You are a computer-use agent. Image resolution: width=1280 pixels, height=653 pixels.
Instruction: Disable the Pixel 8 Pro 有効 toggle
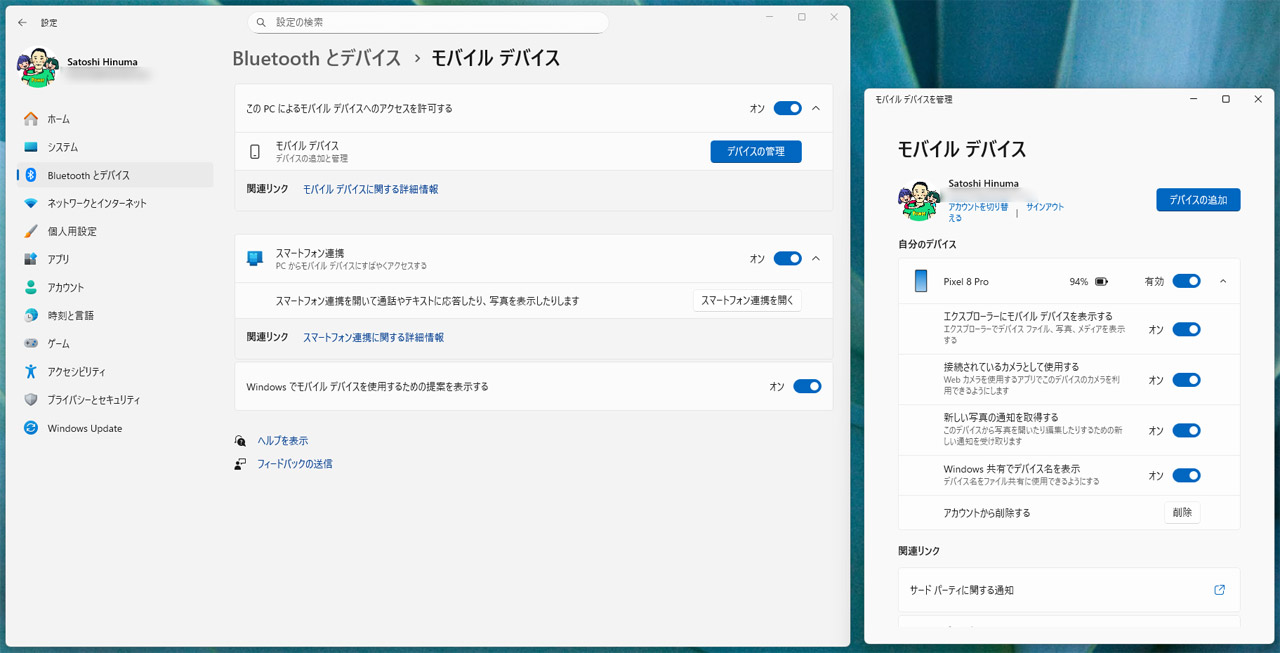pyautogui.click(x=1186, y=281)
